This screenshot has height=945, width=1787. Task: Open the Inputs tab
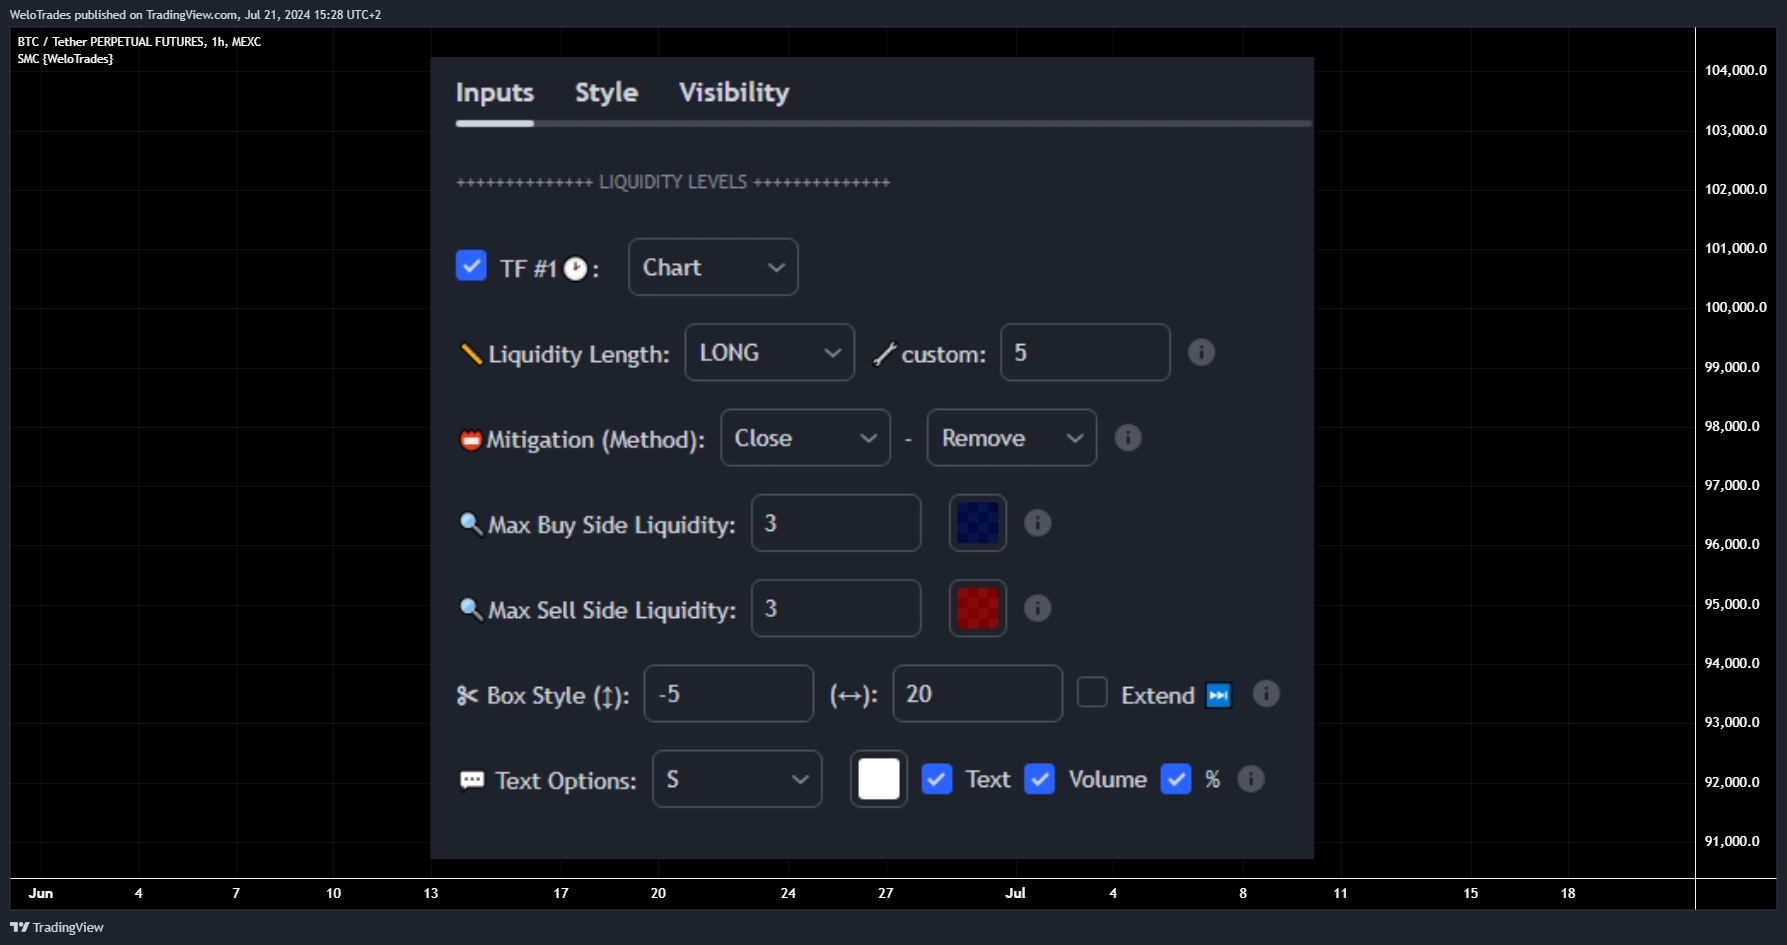pyautogui.click(x=494, y=93)
